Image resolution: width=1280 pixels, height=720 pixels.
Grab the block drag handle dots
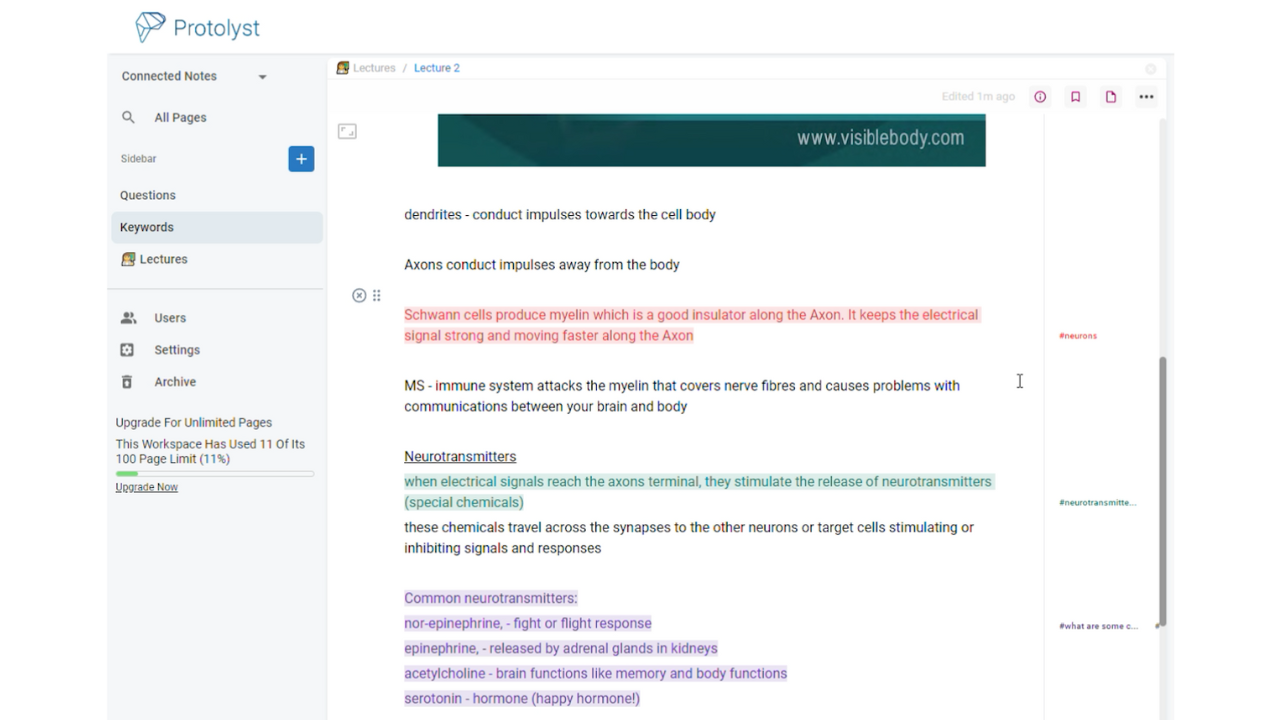tap(377, 295)
